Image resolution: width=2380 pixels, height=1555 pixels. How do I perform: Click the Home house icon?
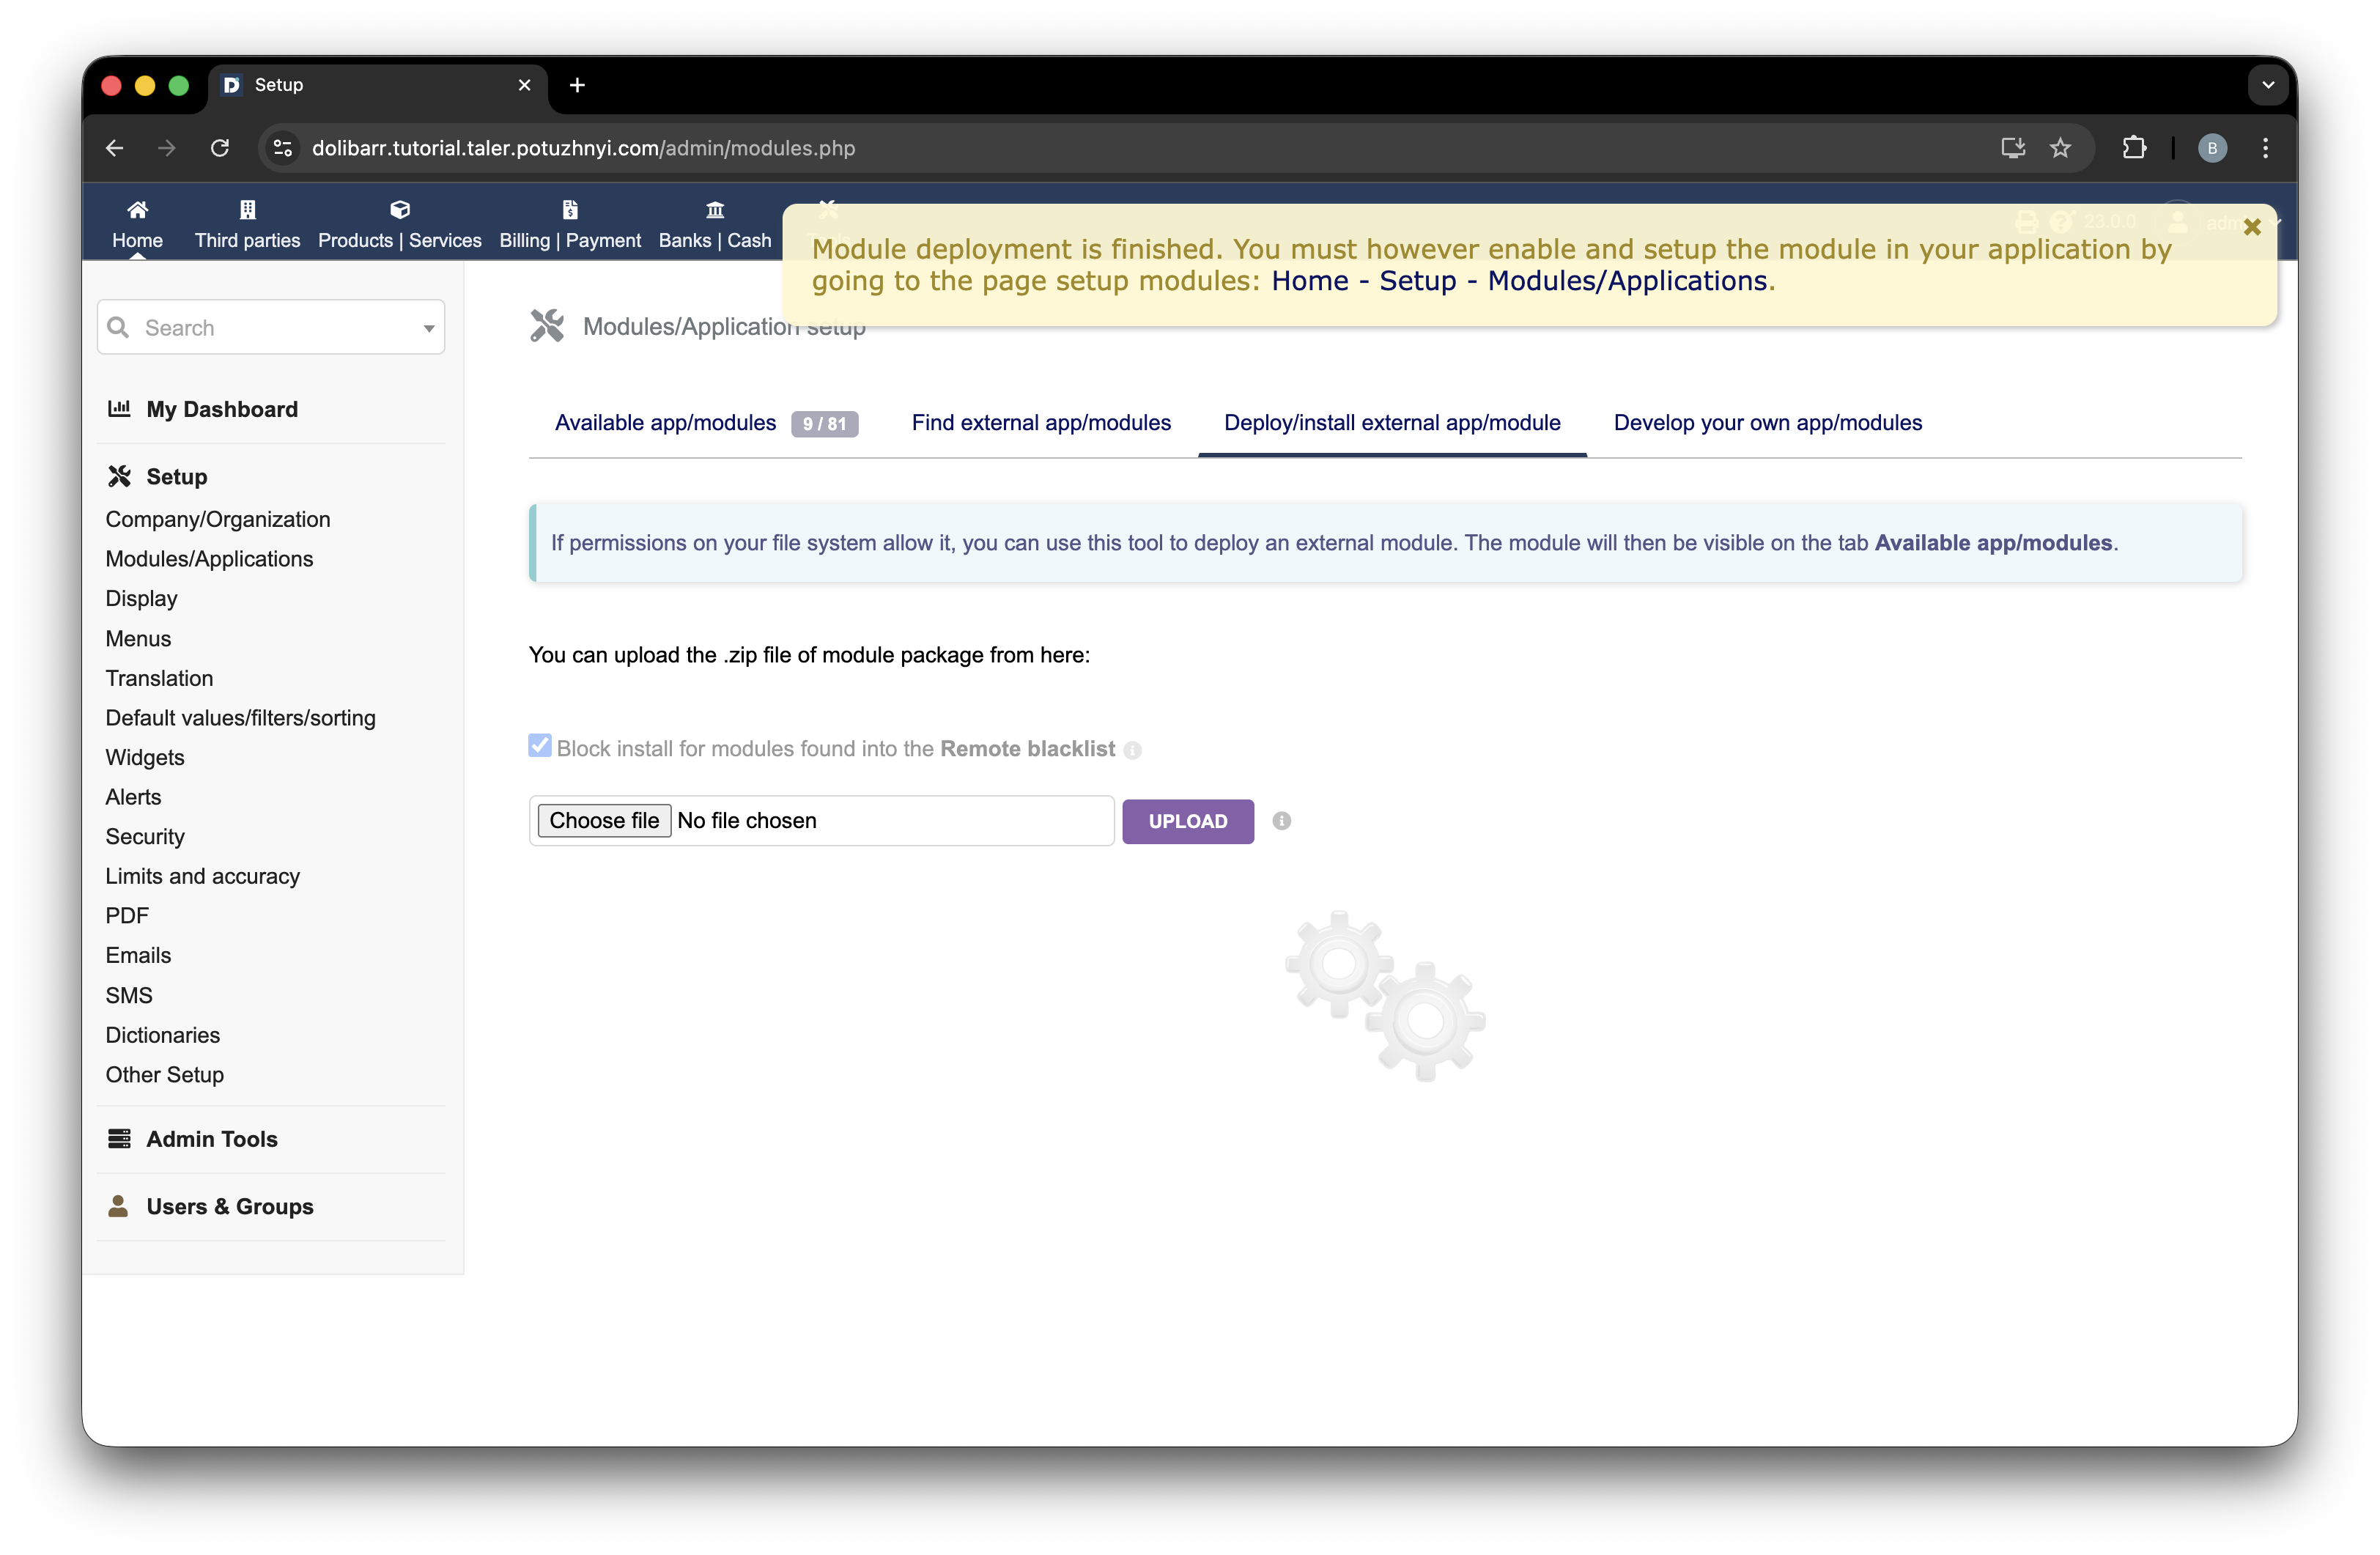[x=137, y=210]
